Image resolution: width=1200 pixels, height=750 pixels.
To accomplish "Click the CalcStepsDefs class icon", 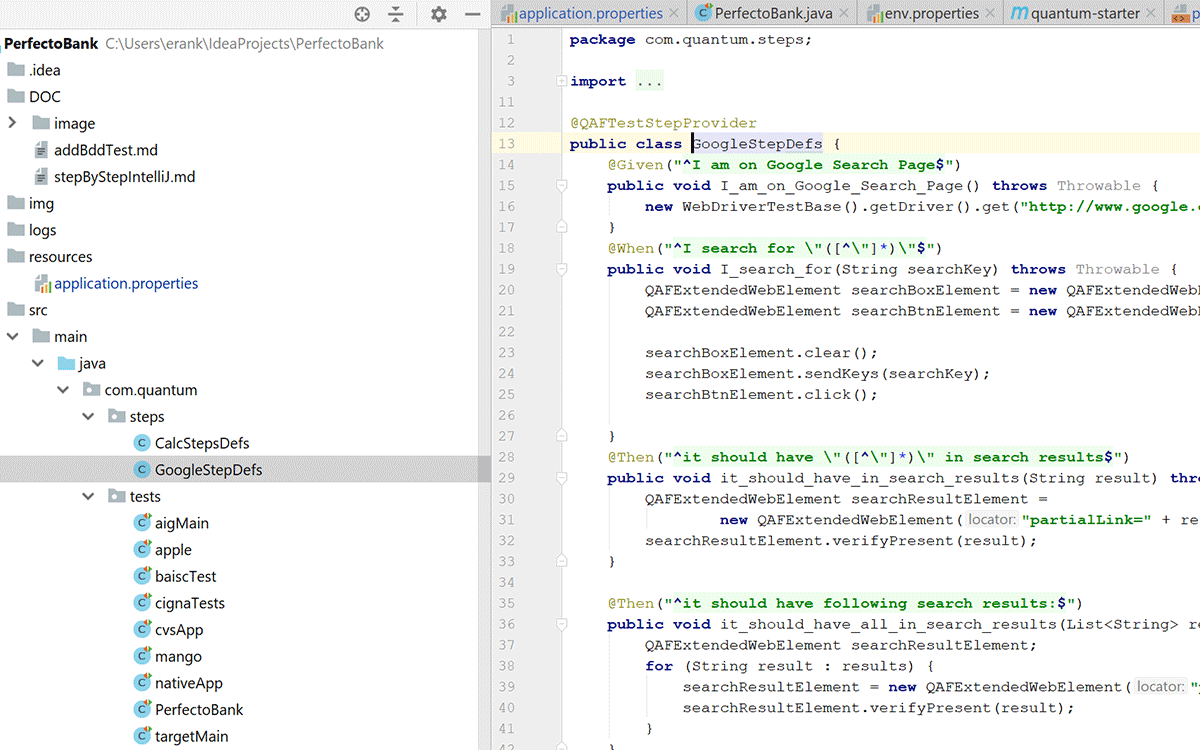I will (x=142, y=443).
